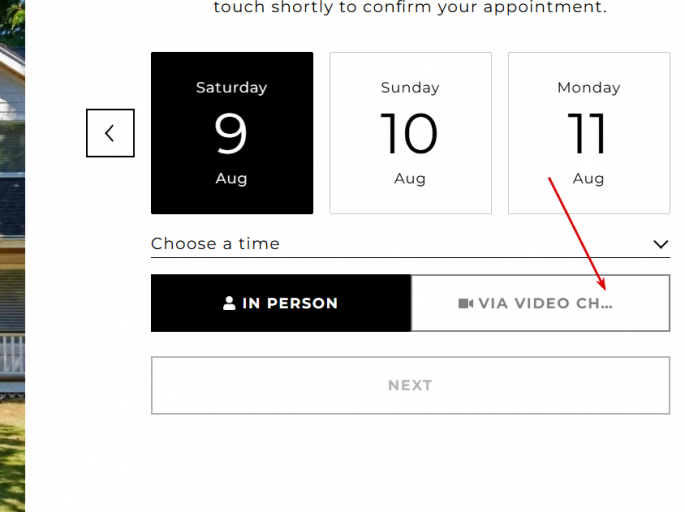Click the large number 10

[x=409, y=133]
